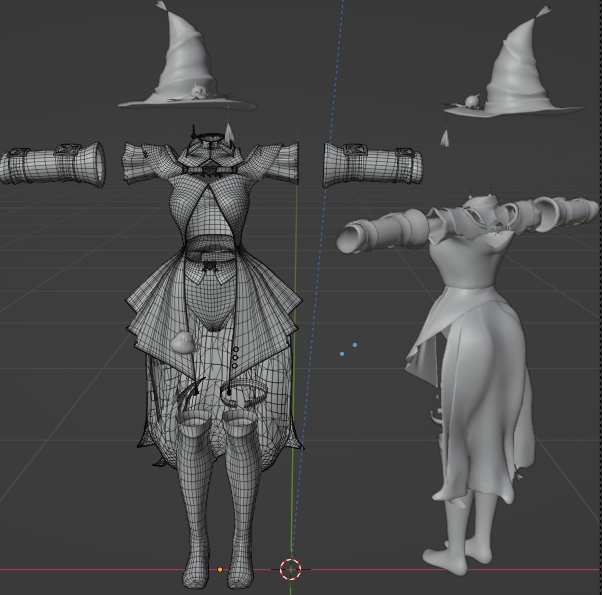Select the small lump on wireframe skirt
Image resolution: width=602 pixels, height=595 pixels.
click(185, 344)
